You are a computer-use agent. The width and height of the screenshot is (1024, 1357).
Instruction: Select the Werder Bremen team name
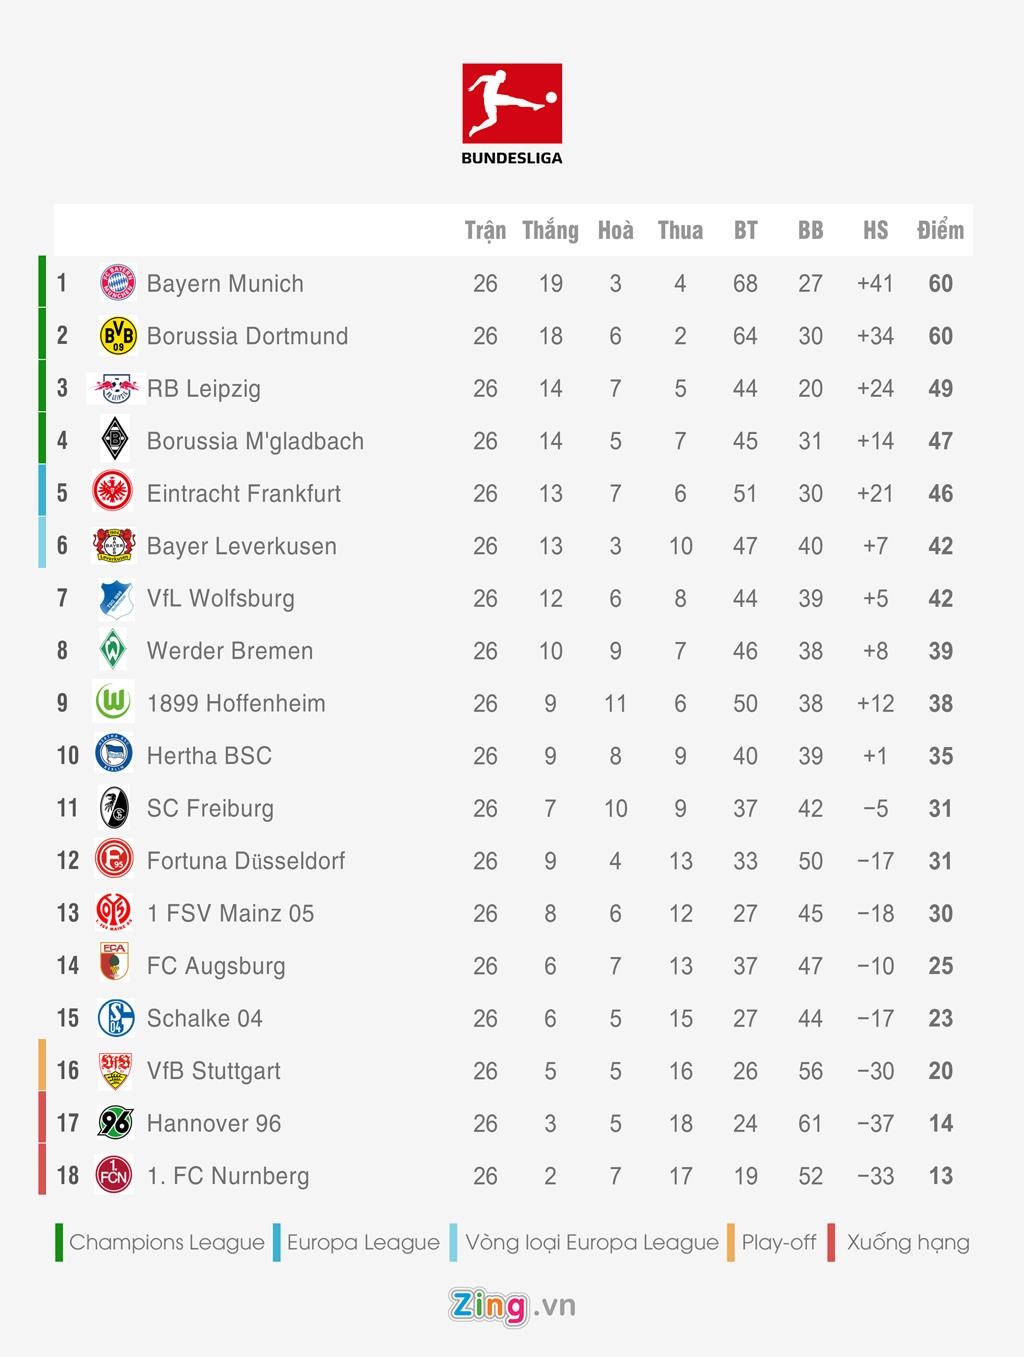coord(230,651)
